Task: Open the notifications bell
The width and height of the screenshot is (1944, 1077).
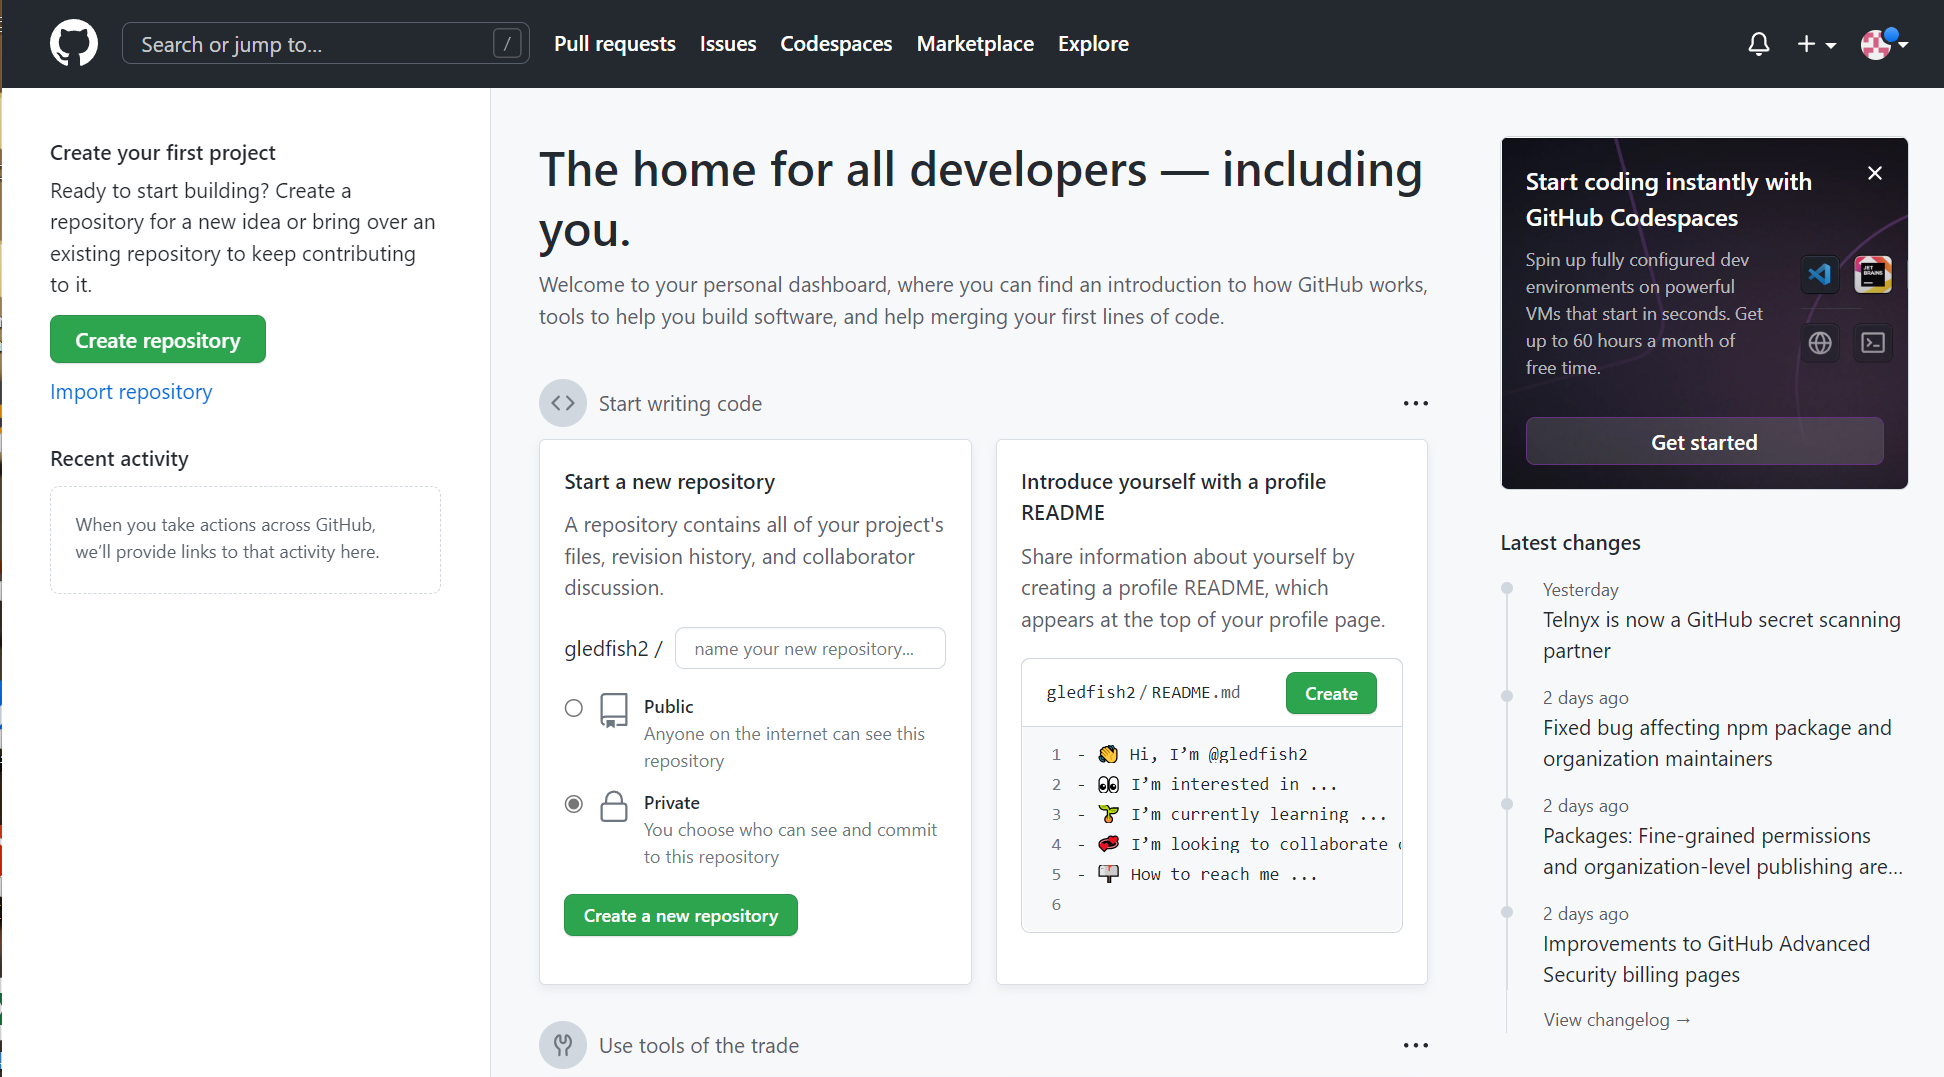Action: 1758,44
